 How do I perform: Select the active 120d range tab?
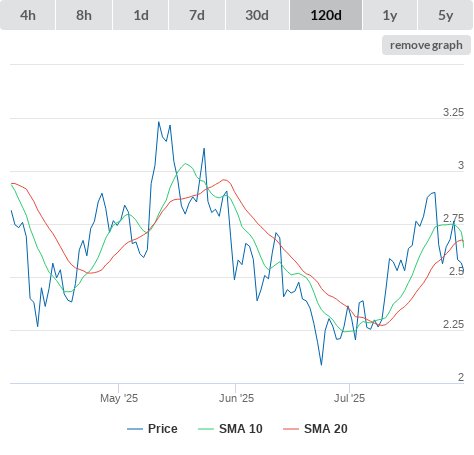coord(326,15)
